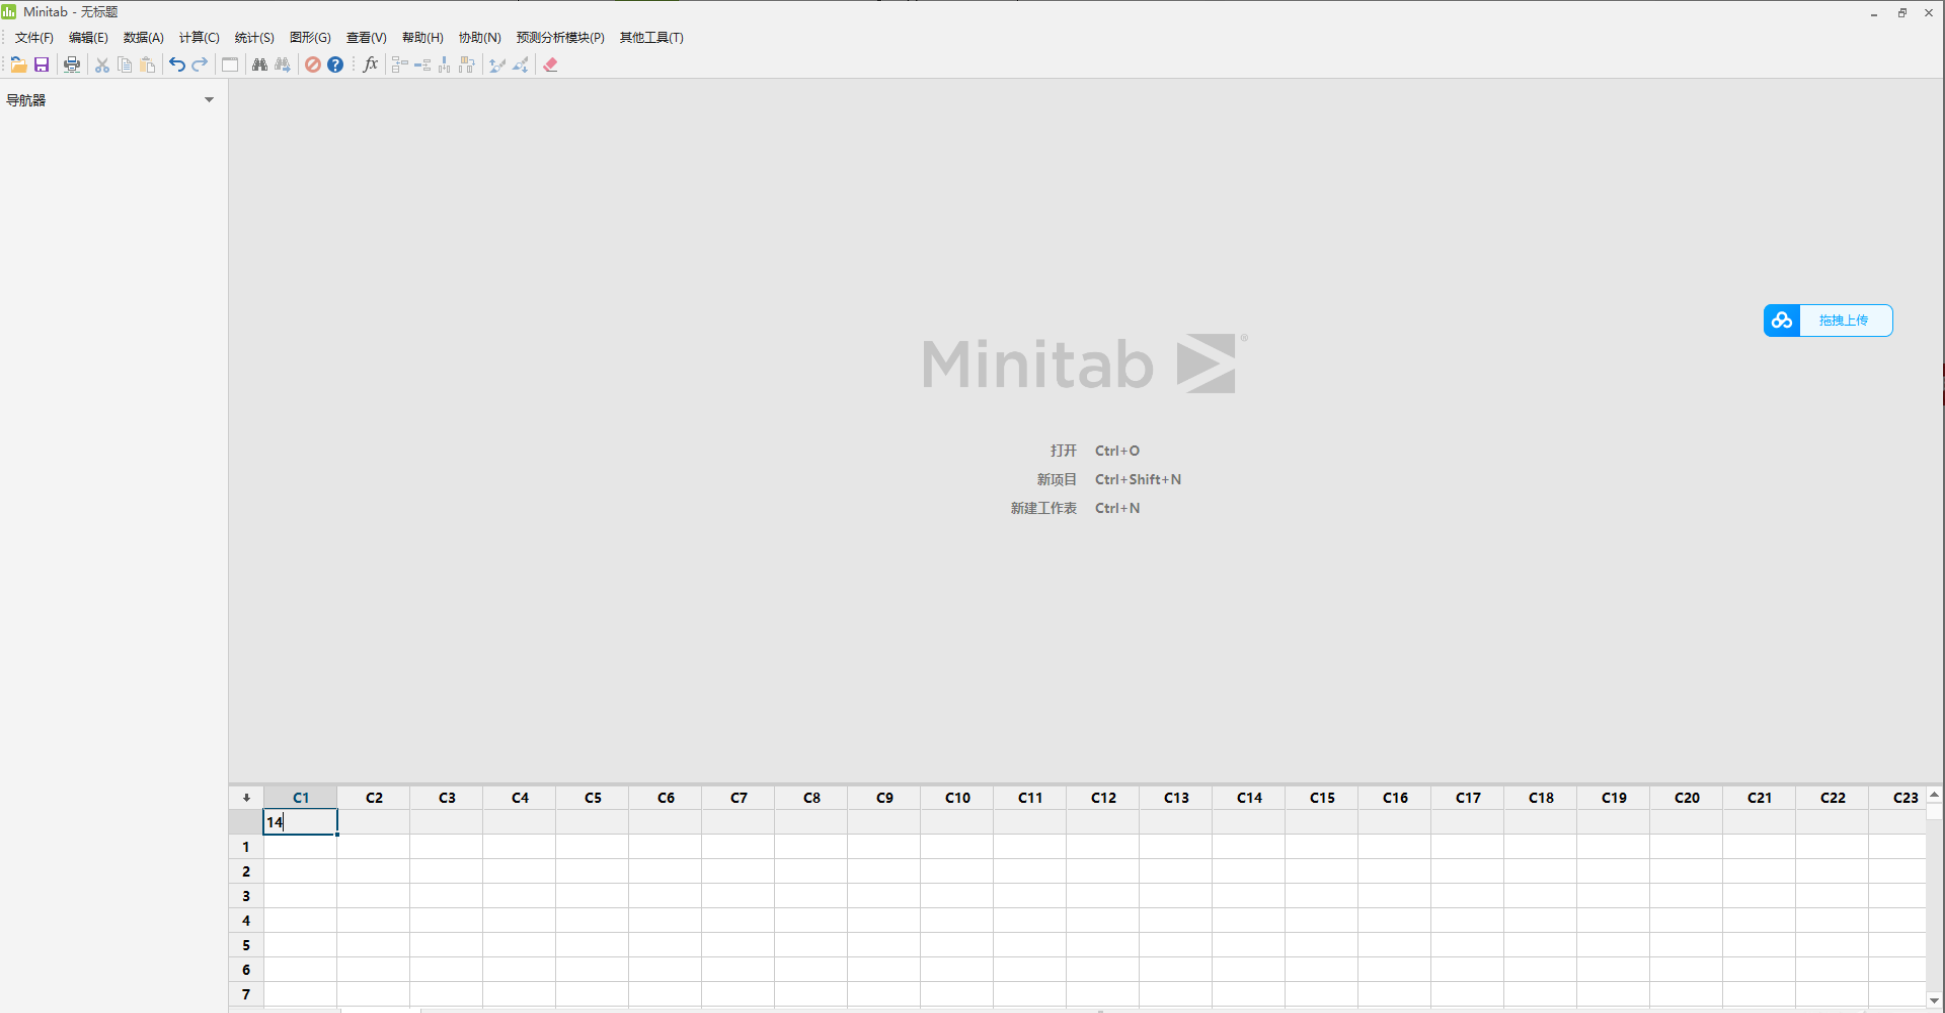
Task: Cancel using the red stop icon
Action: click(x=313, y=65)
